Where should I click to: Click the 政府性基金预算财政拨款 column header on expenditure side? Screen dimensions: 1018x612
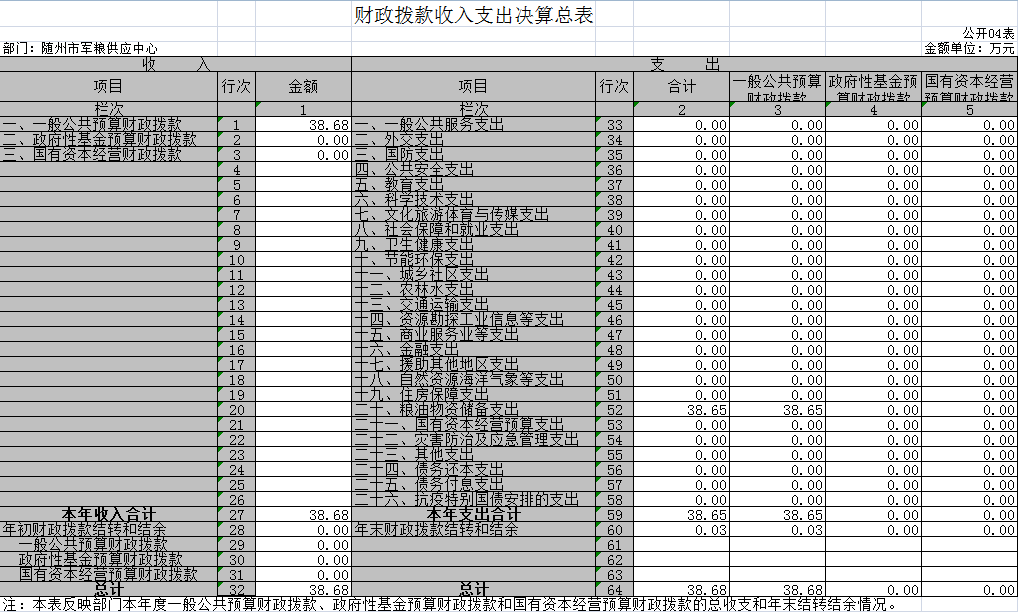coord(873,86)
